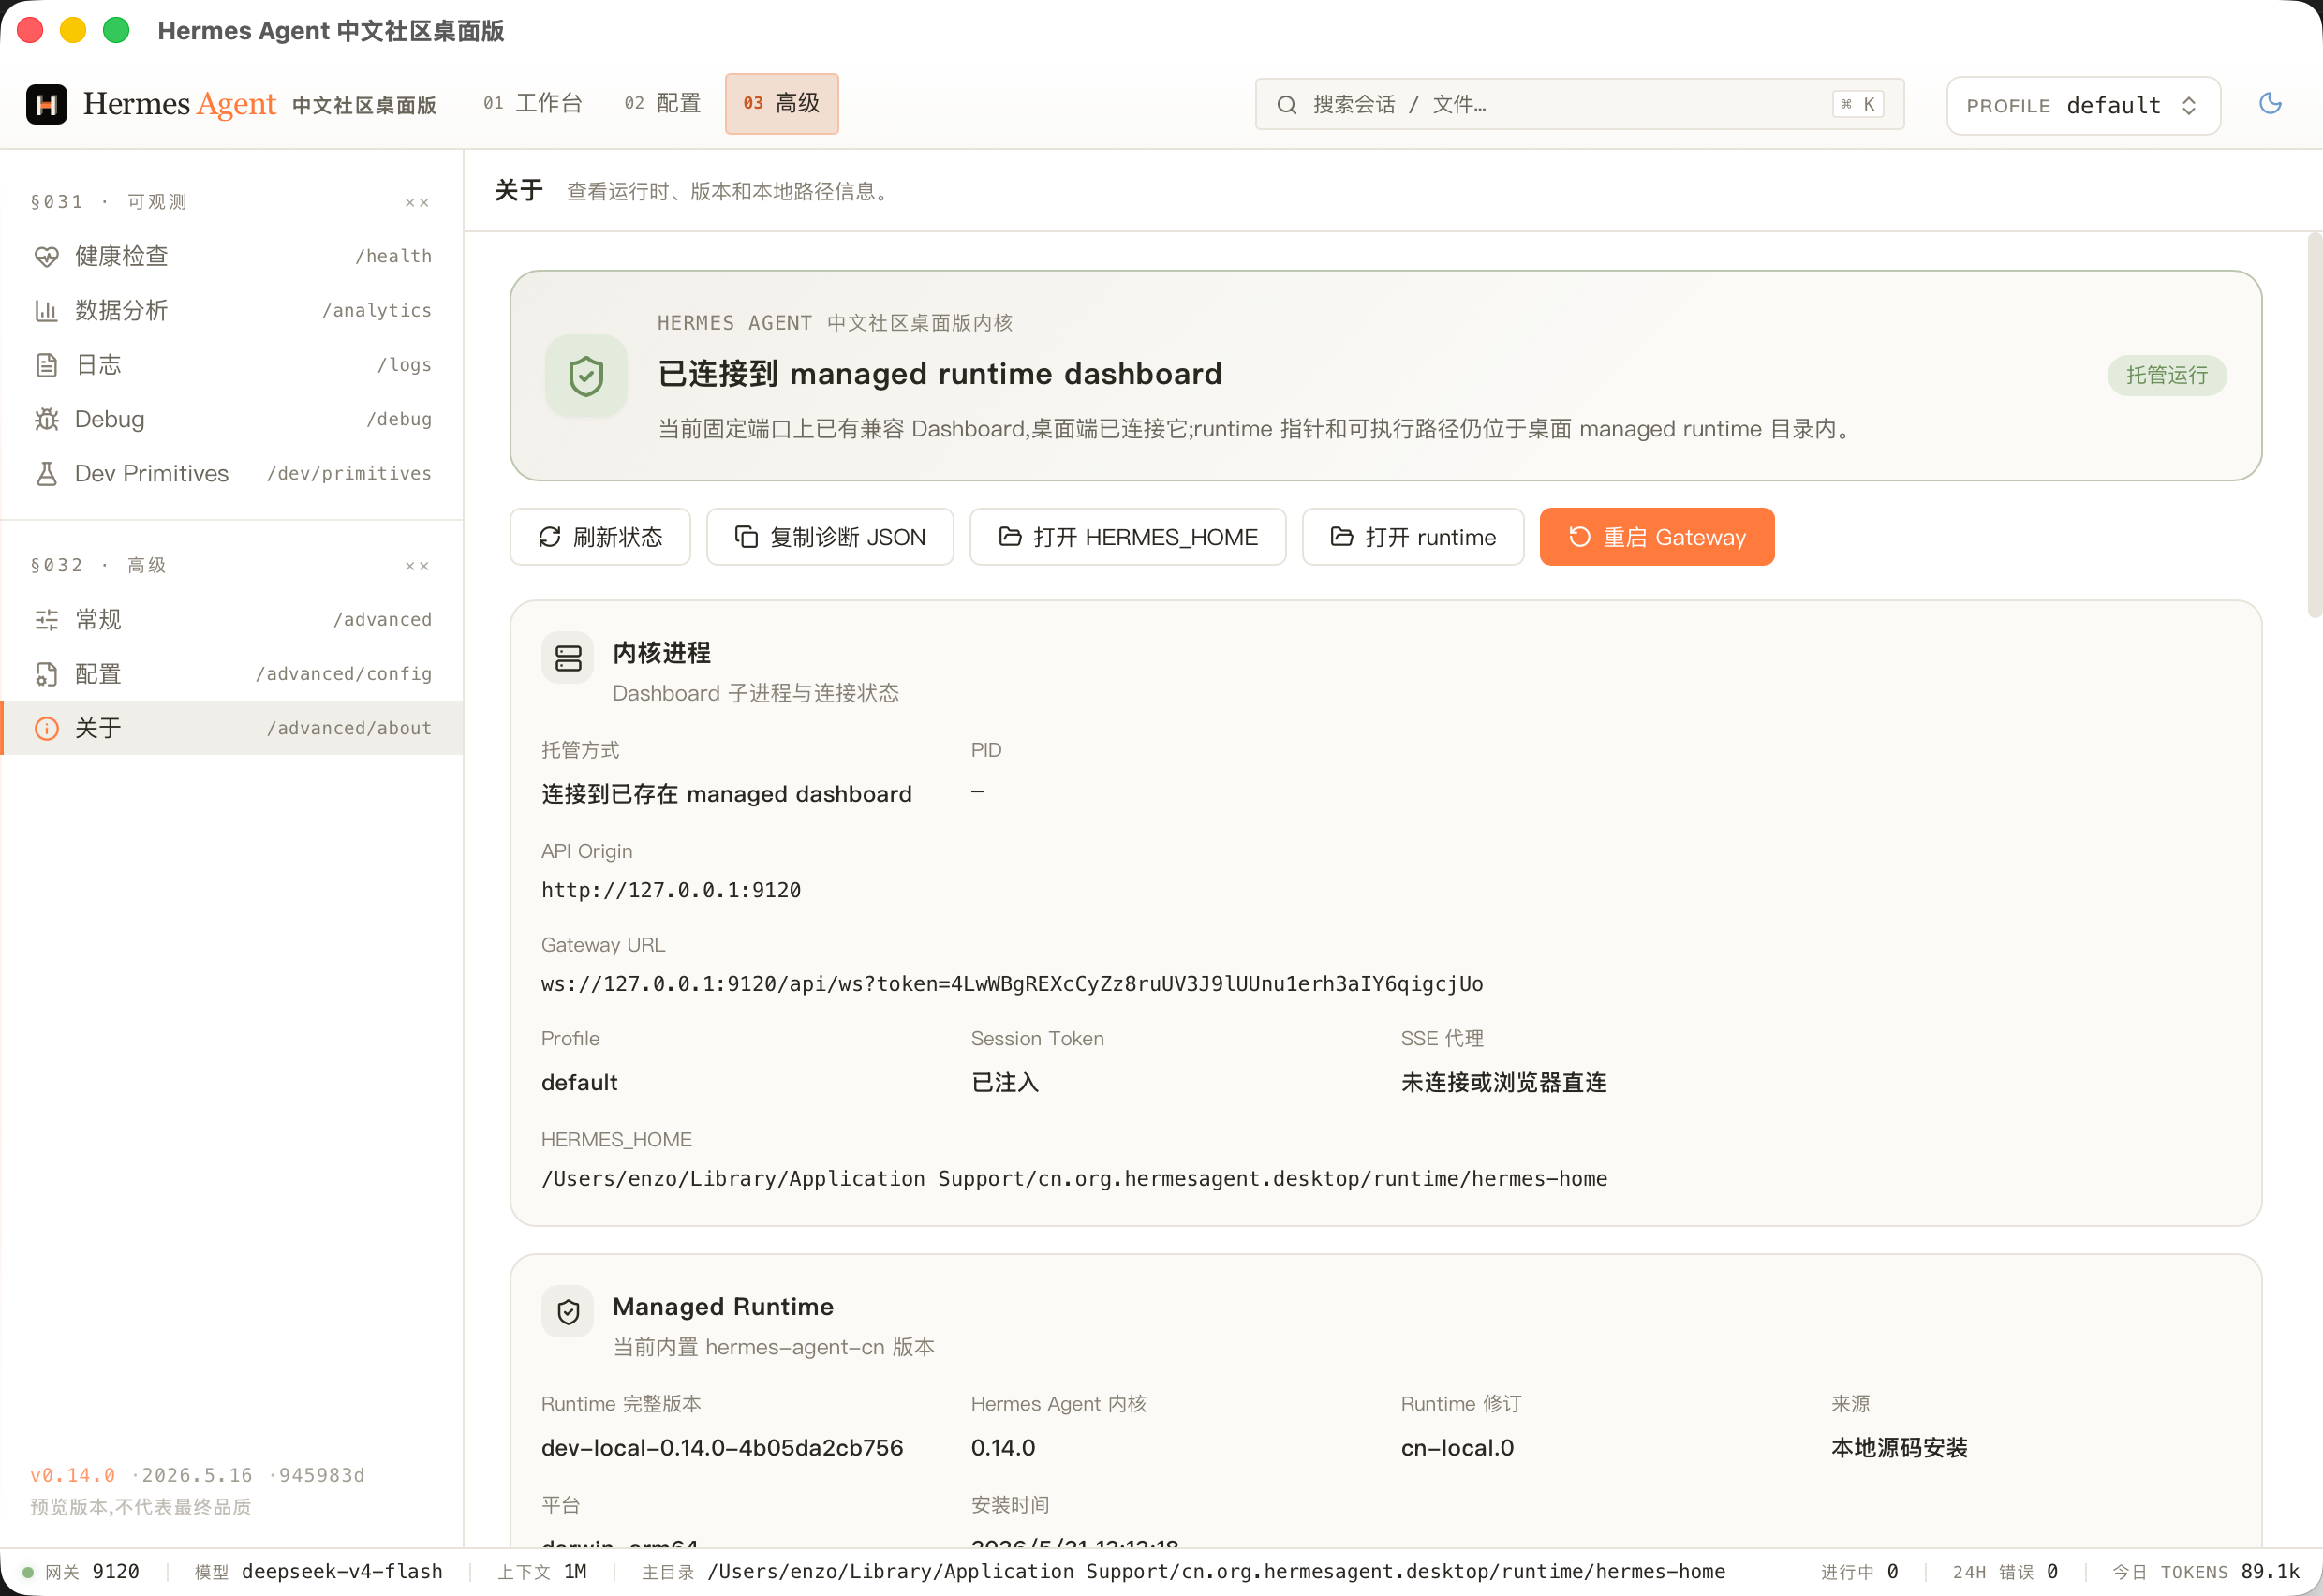Click the 上下文 1M status entry
Image resolution: width=2323 pixels, height=1596 pixels.
[x=542, y=1572]
